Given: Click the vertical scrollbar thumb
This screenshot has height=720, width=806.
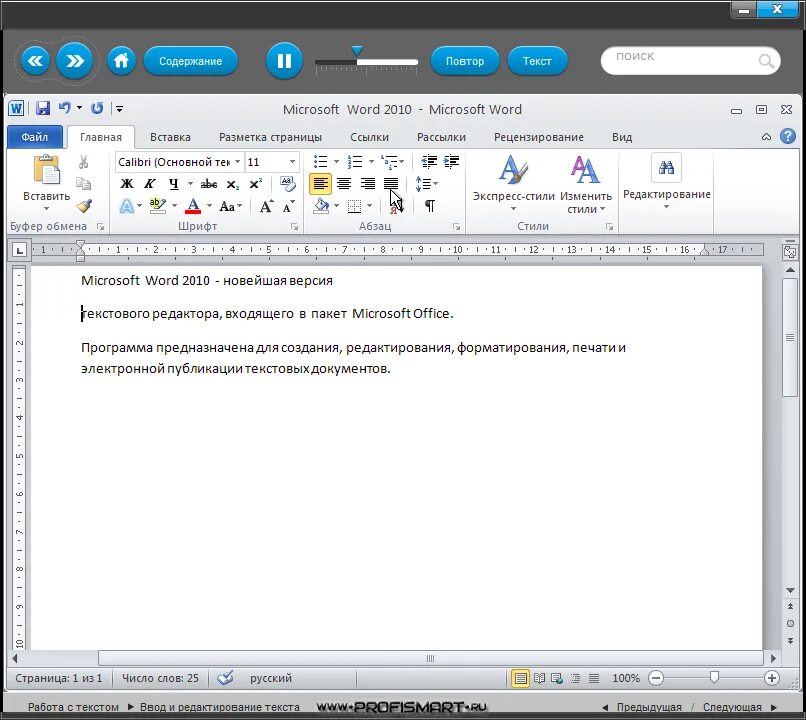Looking at the screenshot, I should (x=790, y=337).
